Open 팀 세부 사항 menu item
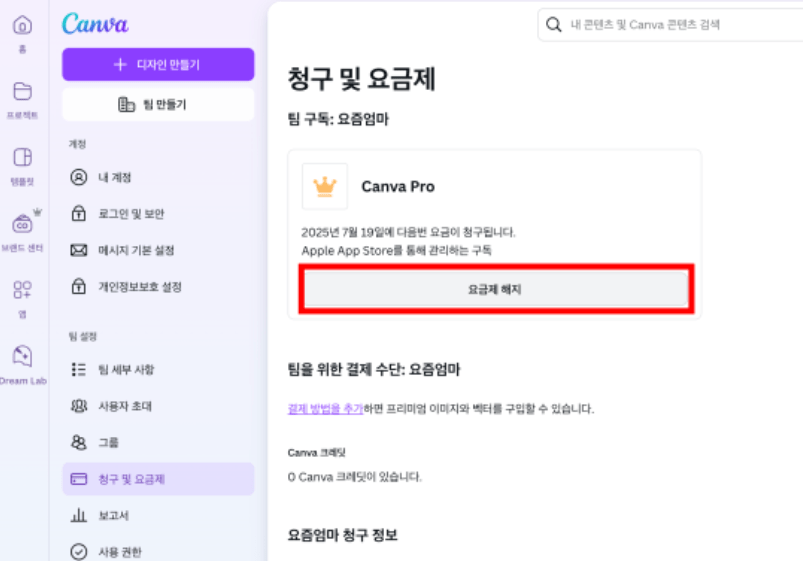Image resolution: width=803 pixels, height=564 pixels. click(x=158, y=369)
